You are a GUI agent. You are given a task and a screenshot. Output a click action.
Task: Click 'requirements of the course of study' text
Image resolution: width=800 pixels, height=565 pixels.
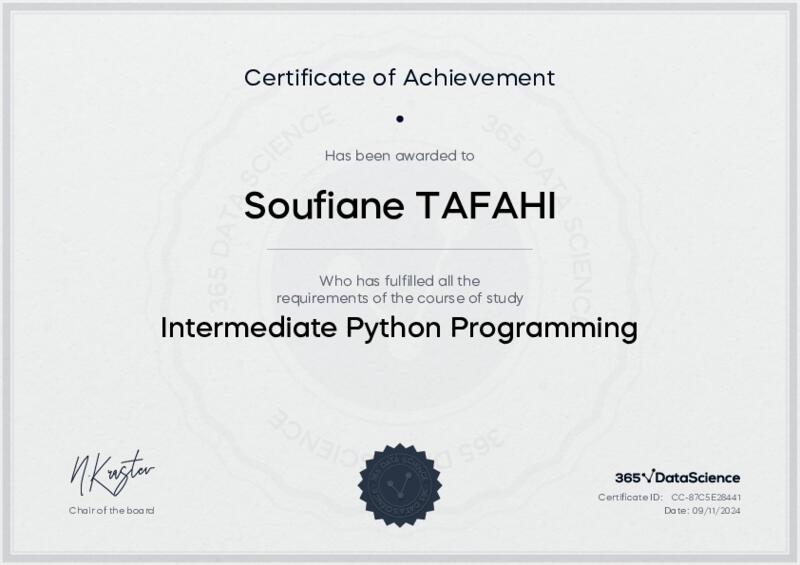coord(399,297)
